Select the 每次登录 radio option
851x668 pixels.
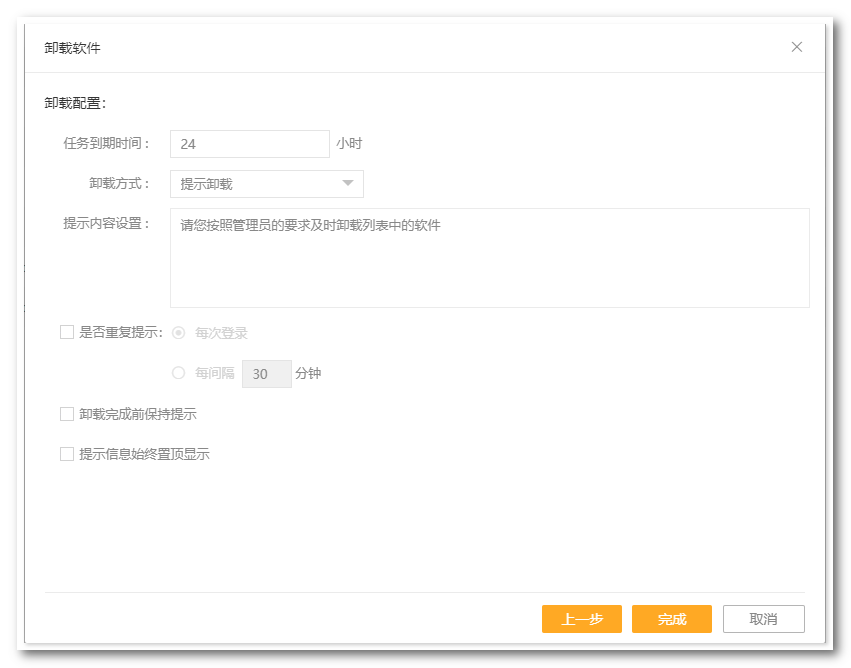[179, 333]
